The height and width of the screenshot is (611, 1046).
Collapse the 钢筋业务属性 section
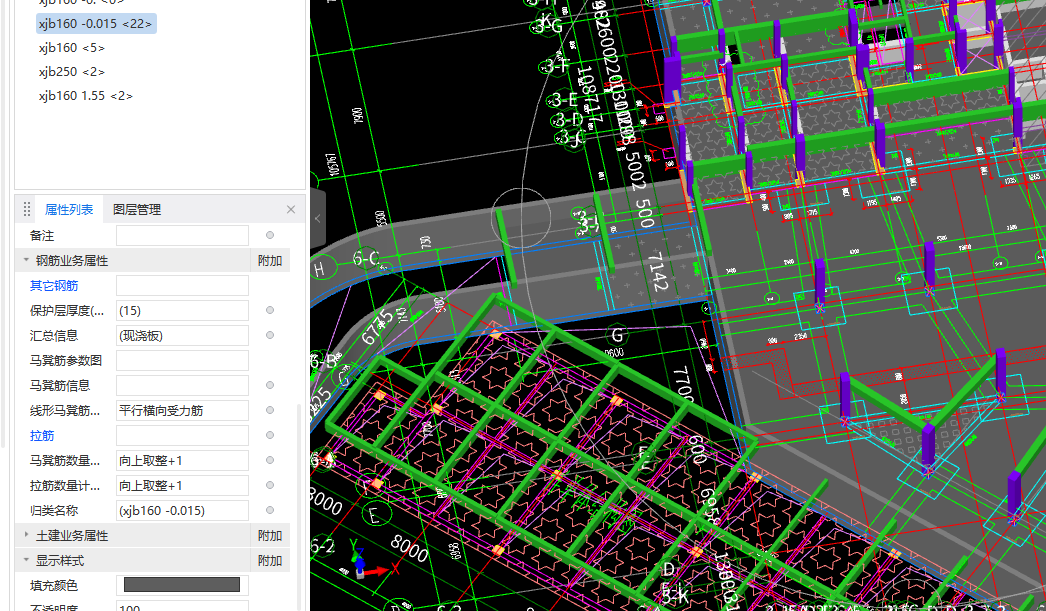[26, 260]
